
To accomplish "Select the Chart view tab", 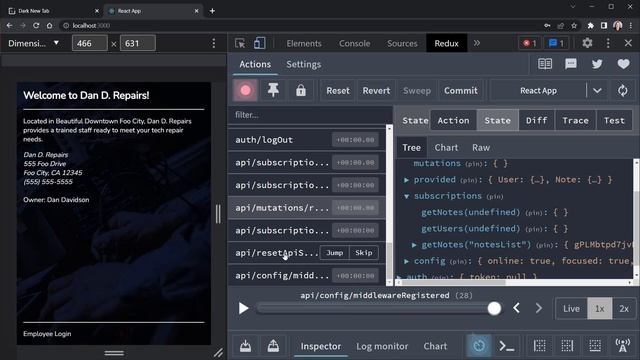I will (x=446, y=147).
